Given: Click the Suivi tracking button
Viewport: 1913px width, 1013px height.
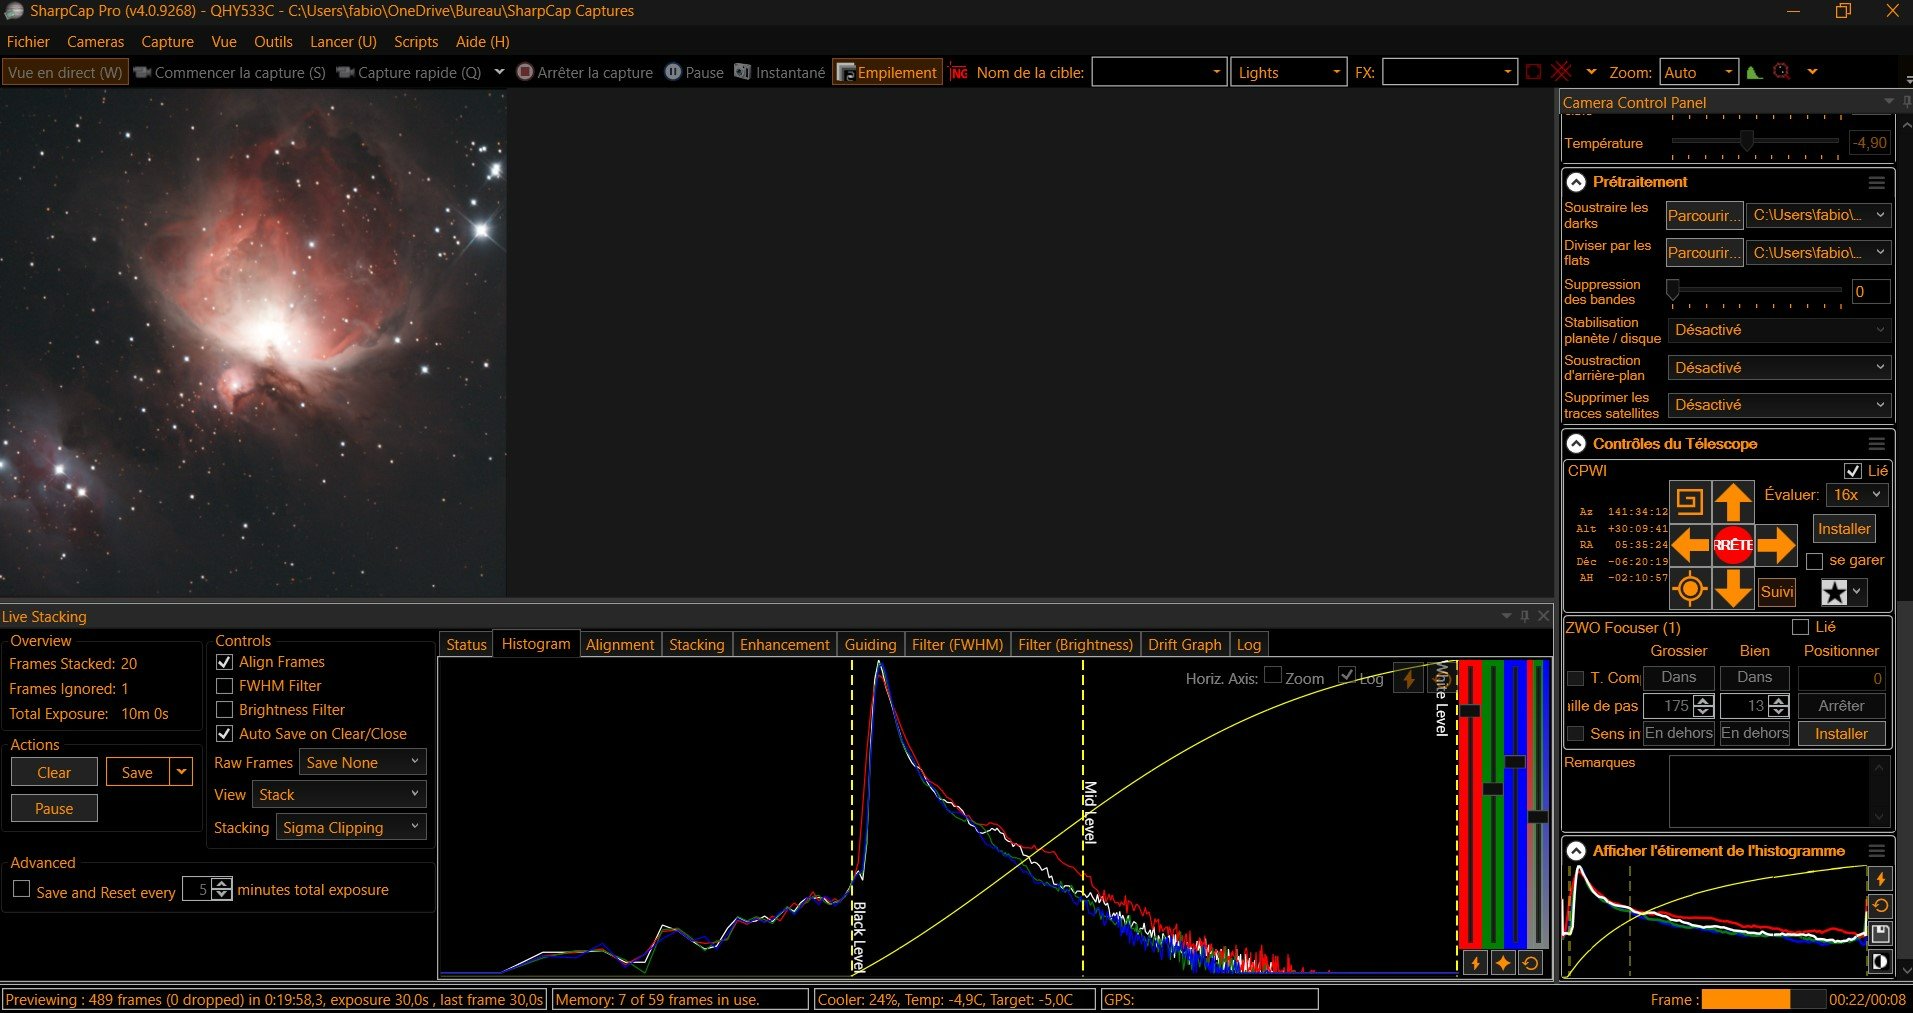Looking at the screenshot, I should [1776, 591].
